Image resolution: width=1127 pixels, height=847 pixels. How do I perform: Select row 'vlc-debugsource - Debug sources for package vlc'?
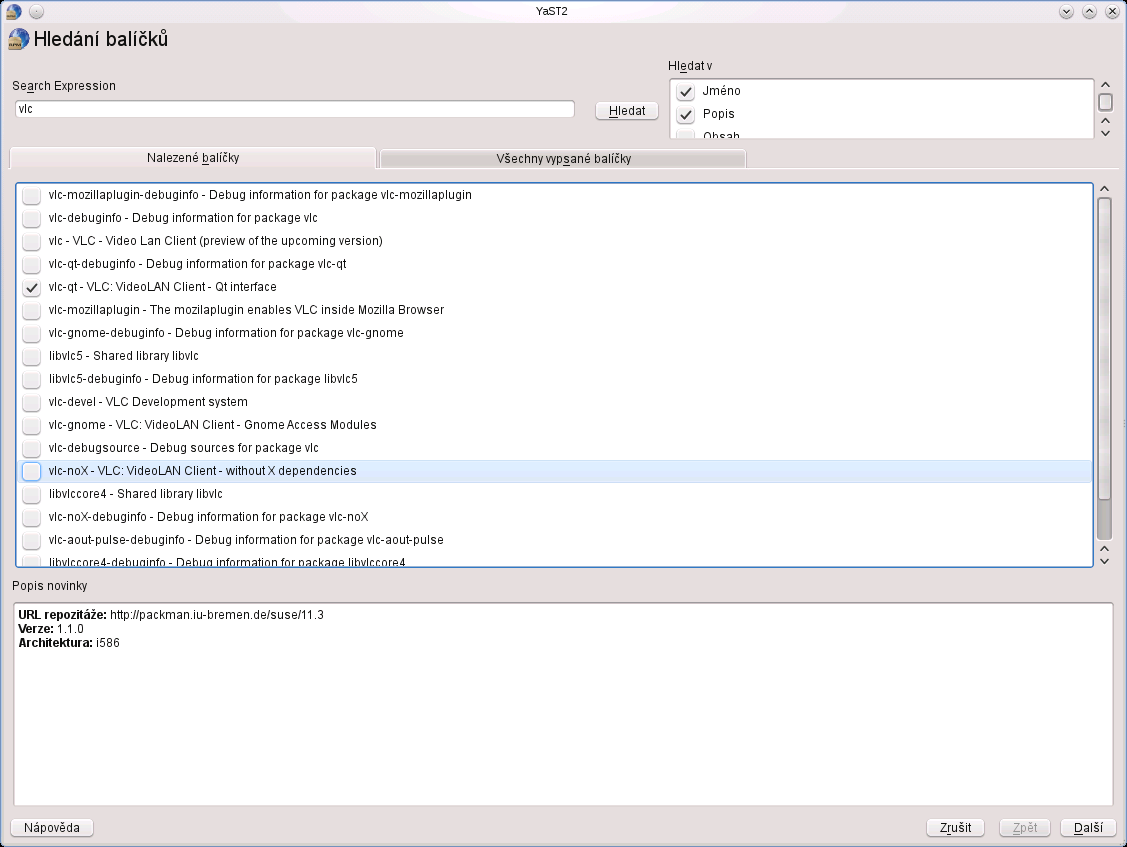[x=554, y=448]
